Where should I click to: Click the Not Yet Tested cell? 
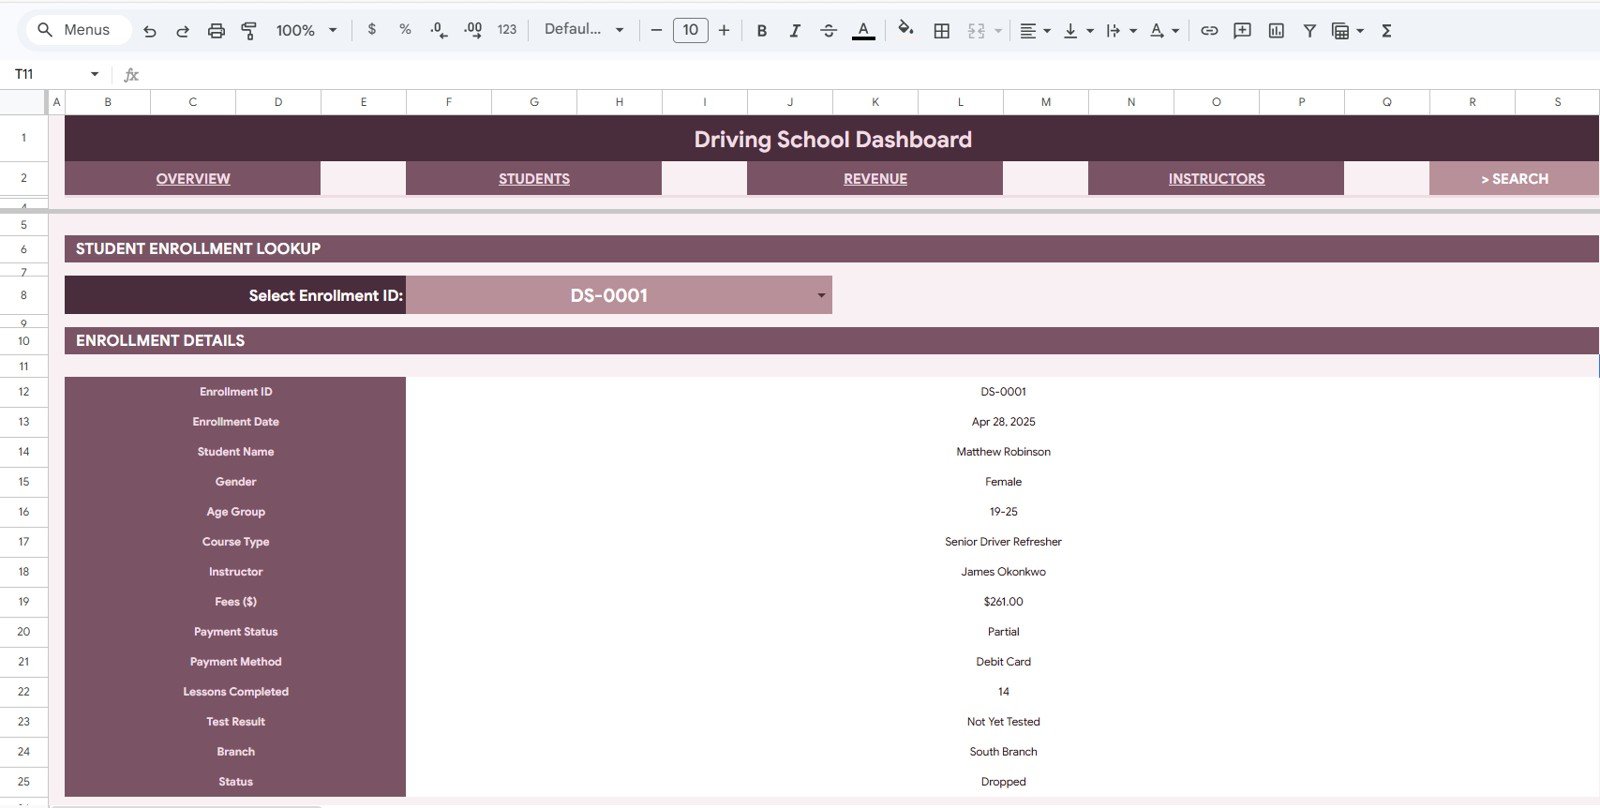click(1003, 722)
